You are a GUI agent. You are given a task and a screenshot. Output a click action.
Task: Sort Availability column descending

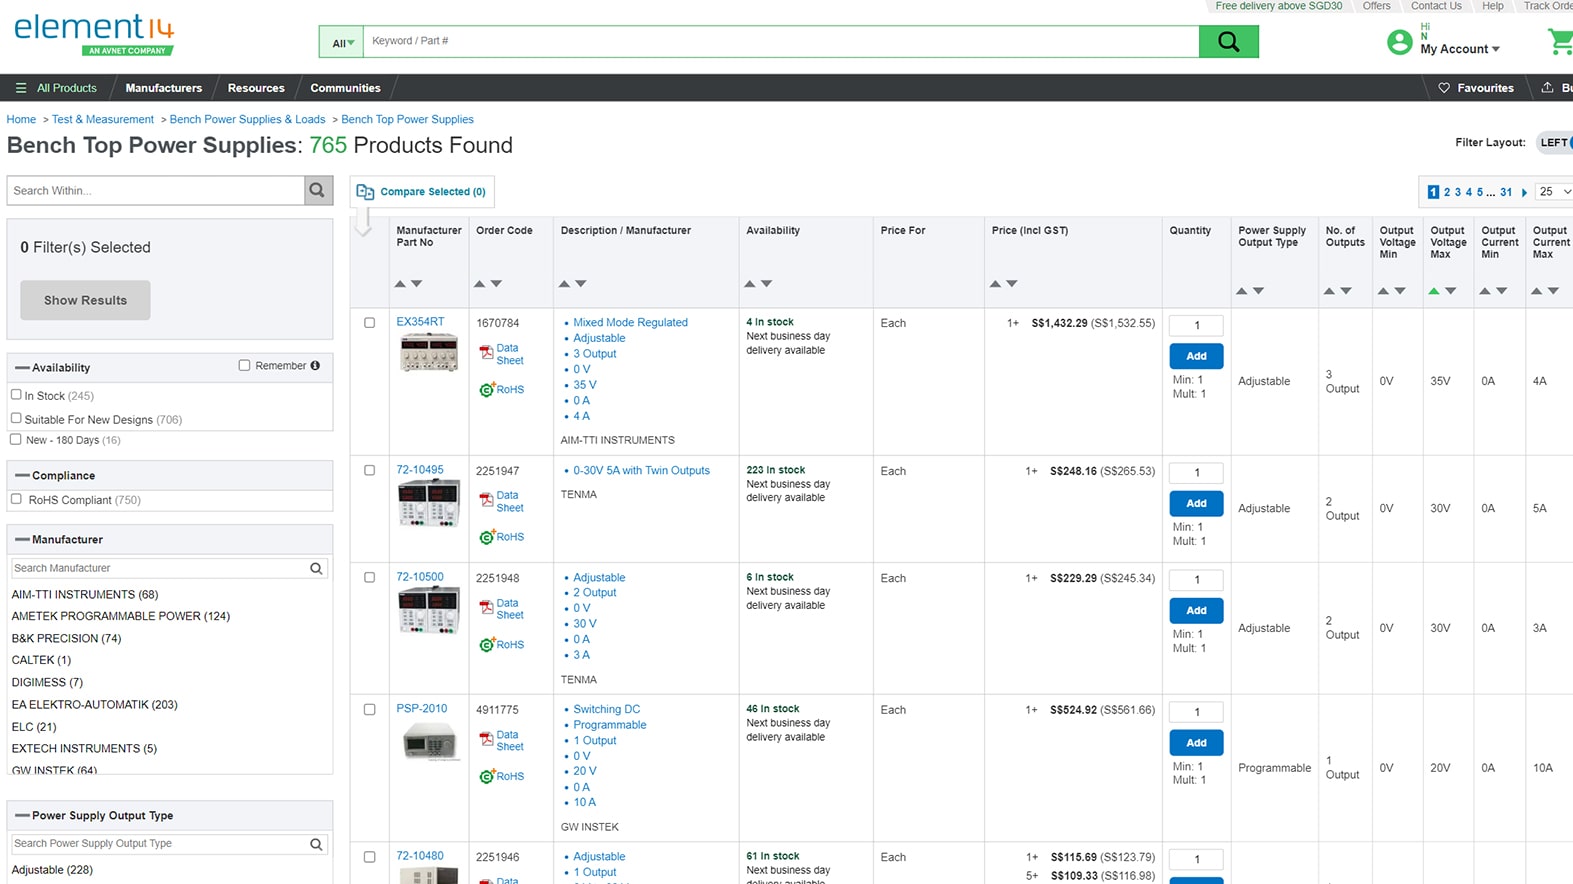pos(767,284)
